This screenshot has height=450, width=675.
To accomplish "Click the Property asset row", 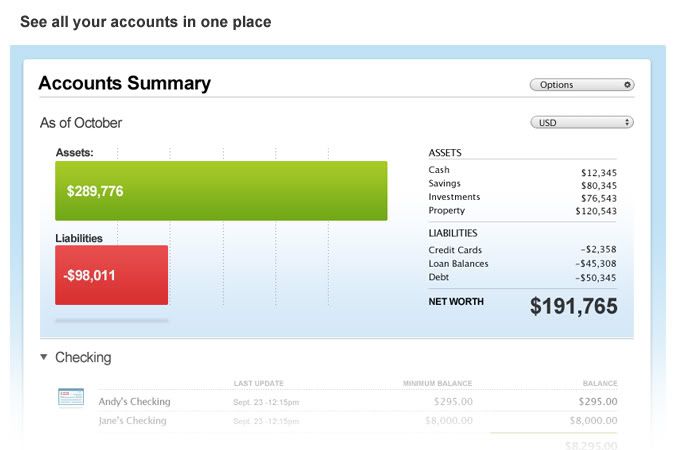I will tap(522, 211).
